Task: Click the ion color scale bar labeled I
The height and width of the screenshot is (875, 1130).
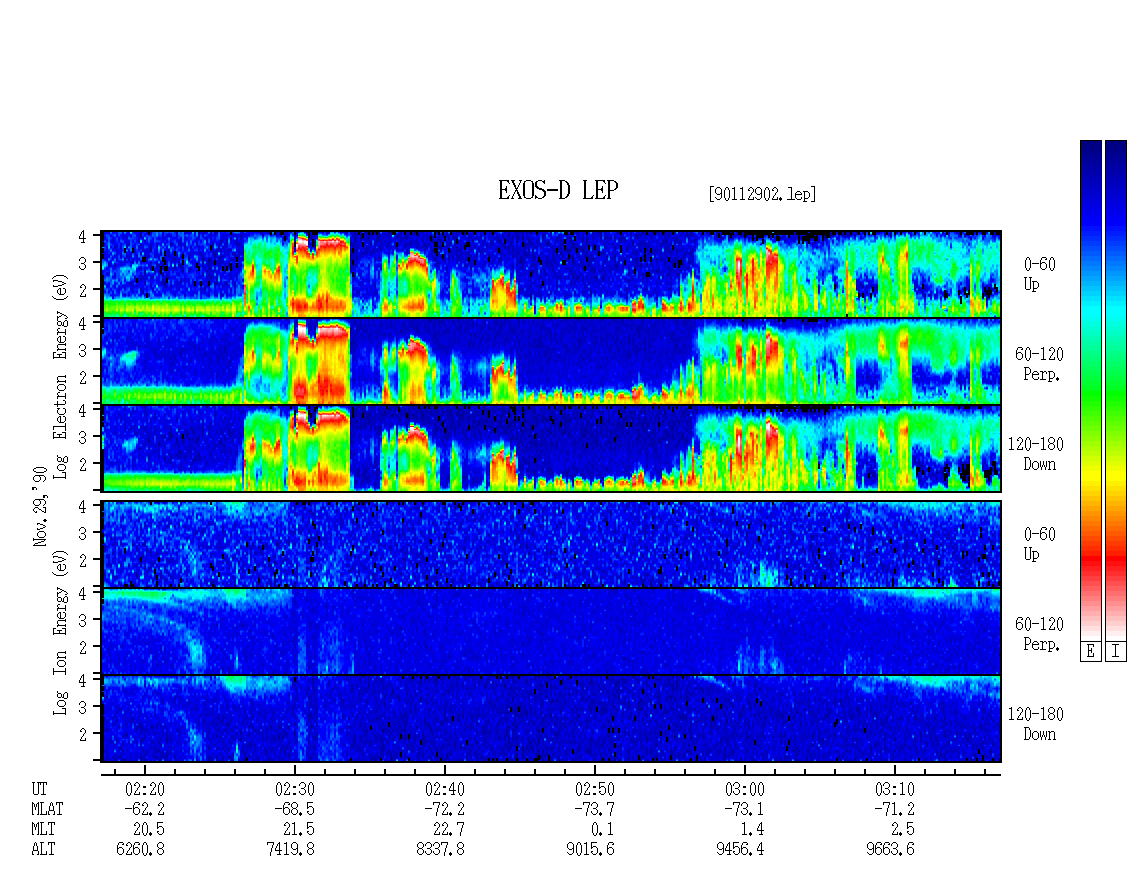Action: pos(1116,390)
